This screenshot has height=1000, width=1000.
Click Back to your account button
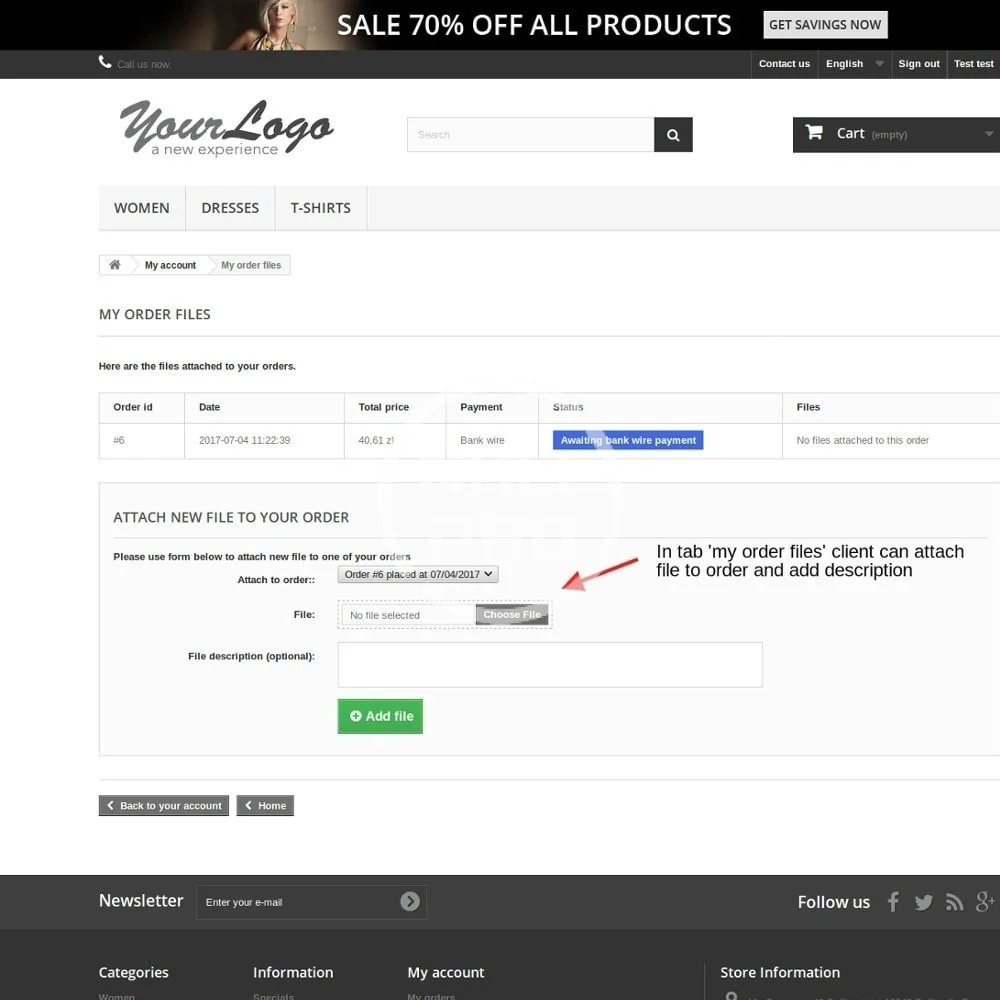164,806
